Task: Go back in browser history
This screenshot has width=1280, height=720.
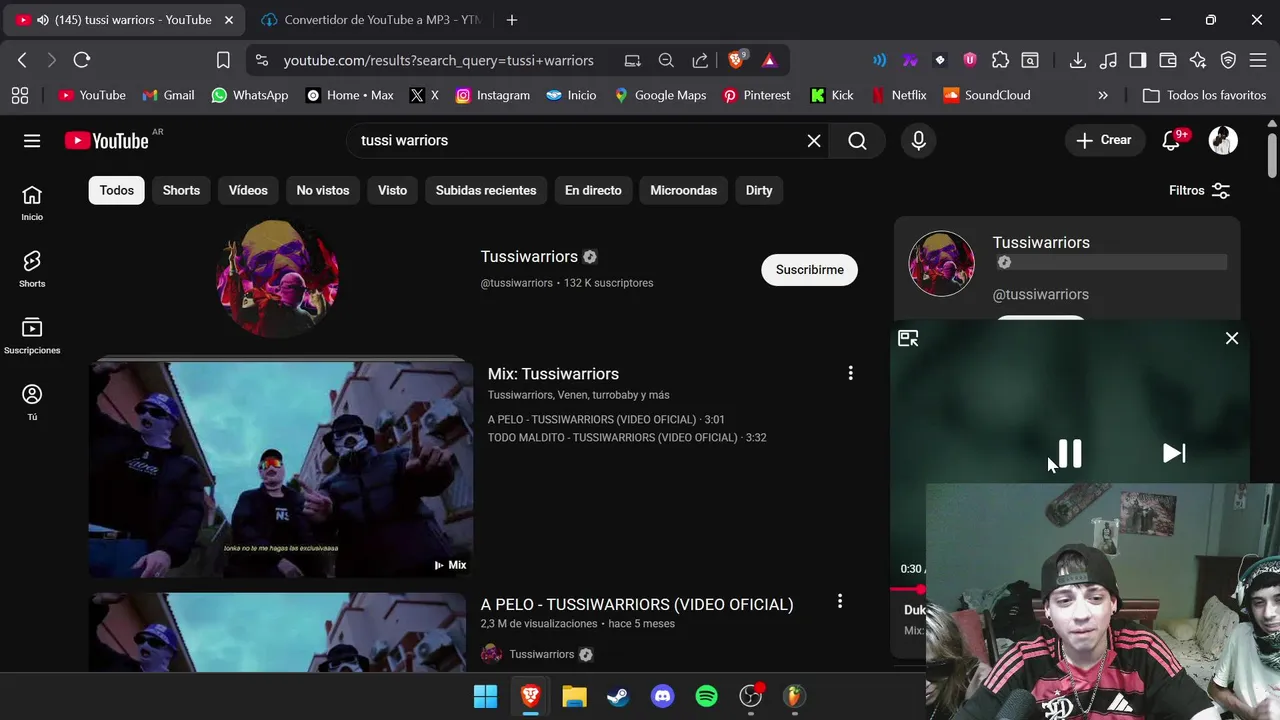Action: pos(22,60)
